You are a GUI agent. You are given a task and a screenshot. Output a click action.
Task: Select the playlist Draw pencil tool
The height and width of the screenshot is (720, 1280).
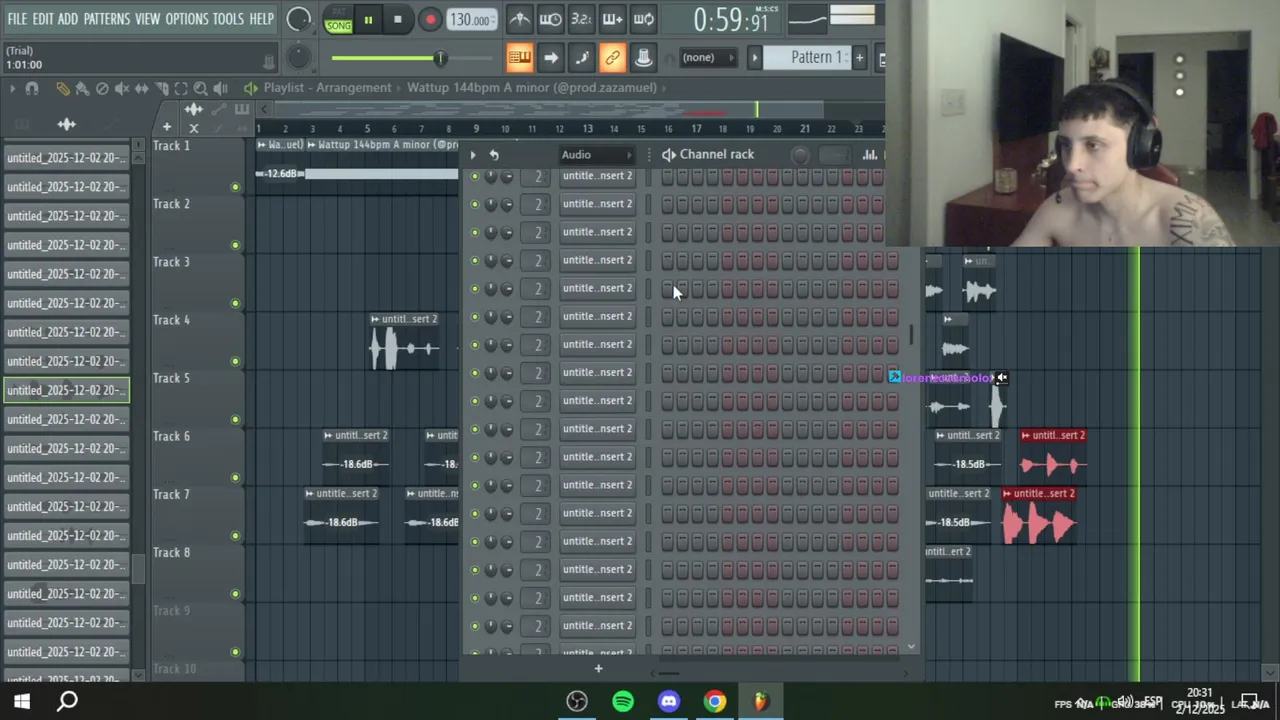(x=62, y=88)
